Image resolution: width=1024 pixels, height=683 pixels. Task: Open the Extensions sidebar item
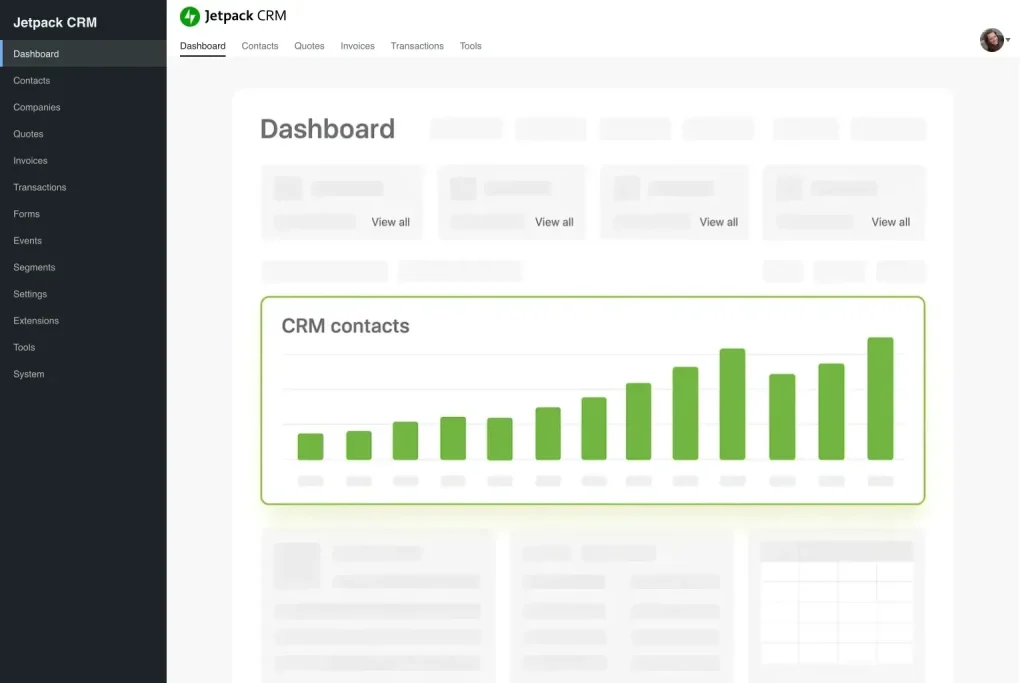tap(36, 320)
